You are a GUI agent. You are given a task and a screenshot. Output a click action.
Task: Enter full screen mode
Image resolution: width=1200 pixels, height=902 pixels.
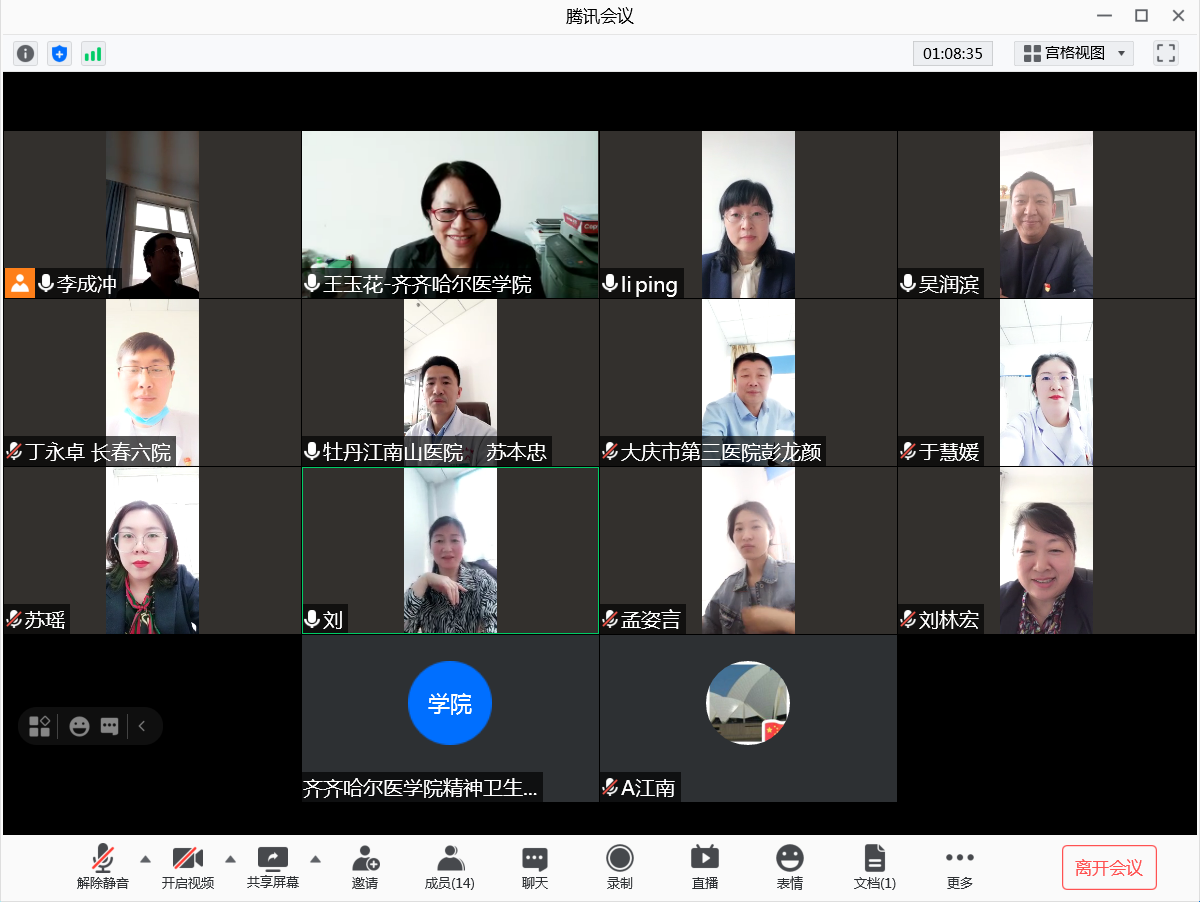(x=1166, y=53)
